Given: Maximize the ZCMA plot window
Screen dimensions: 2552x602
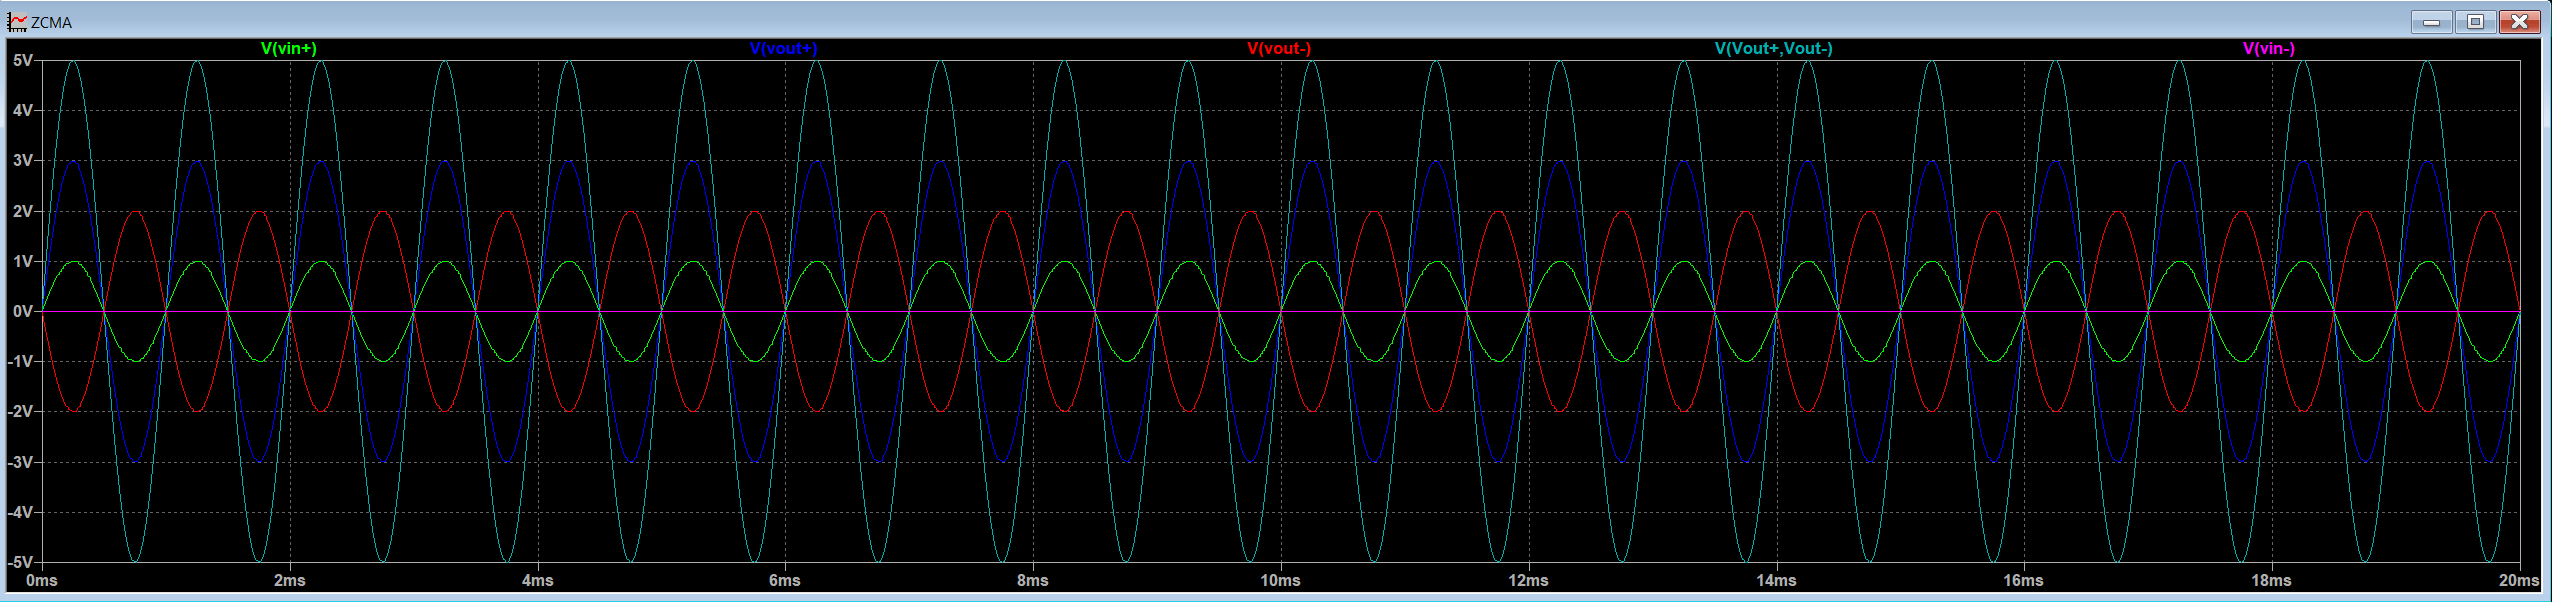Looking at the screenshot, I should (2475, 22).
